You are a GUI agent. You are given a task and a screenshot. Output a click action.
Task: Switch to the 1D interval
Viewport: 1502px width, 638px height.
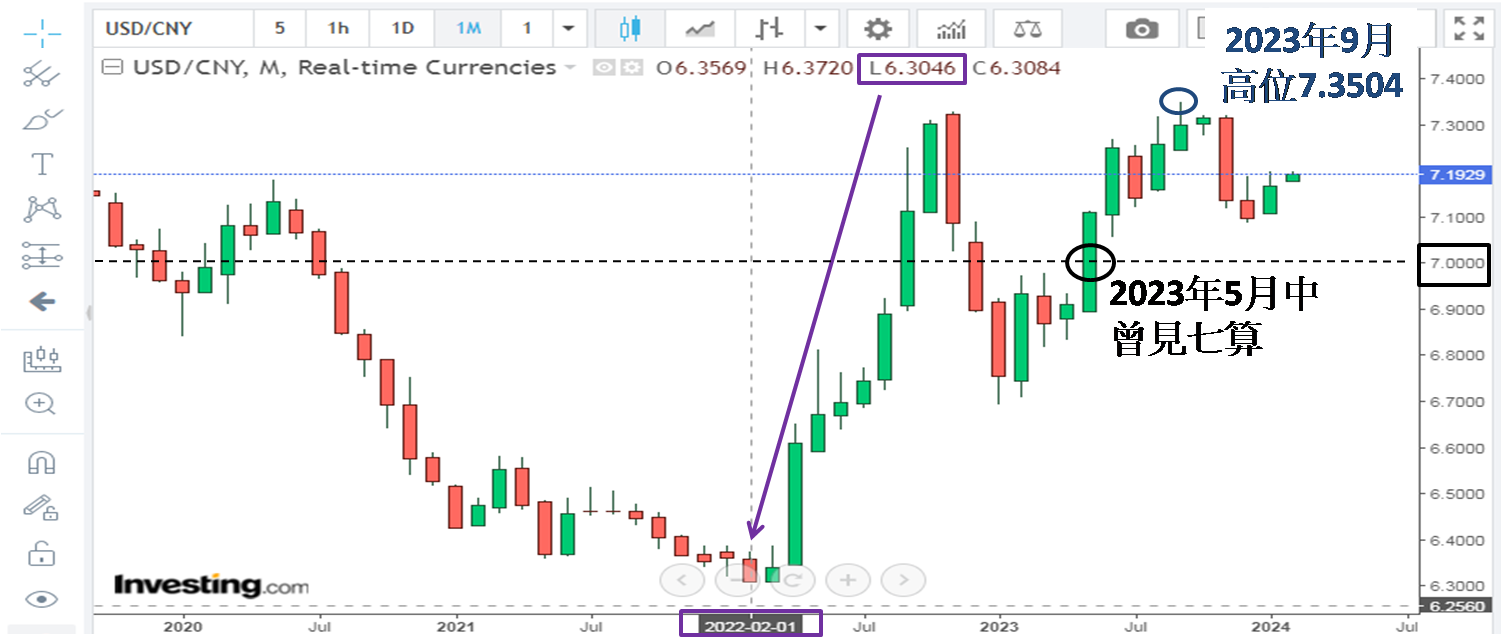pyautogui.click(x=402, y=29)
